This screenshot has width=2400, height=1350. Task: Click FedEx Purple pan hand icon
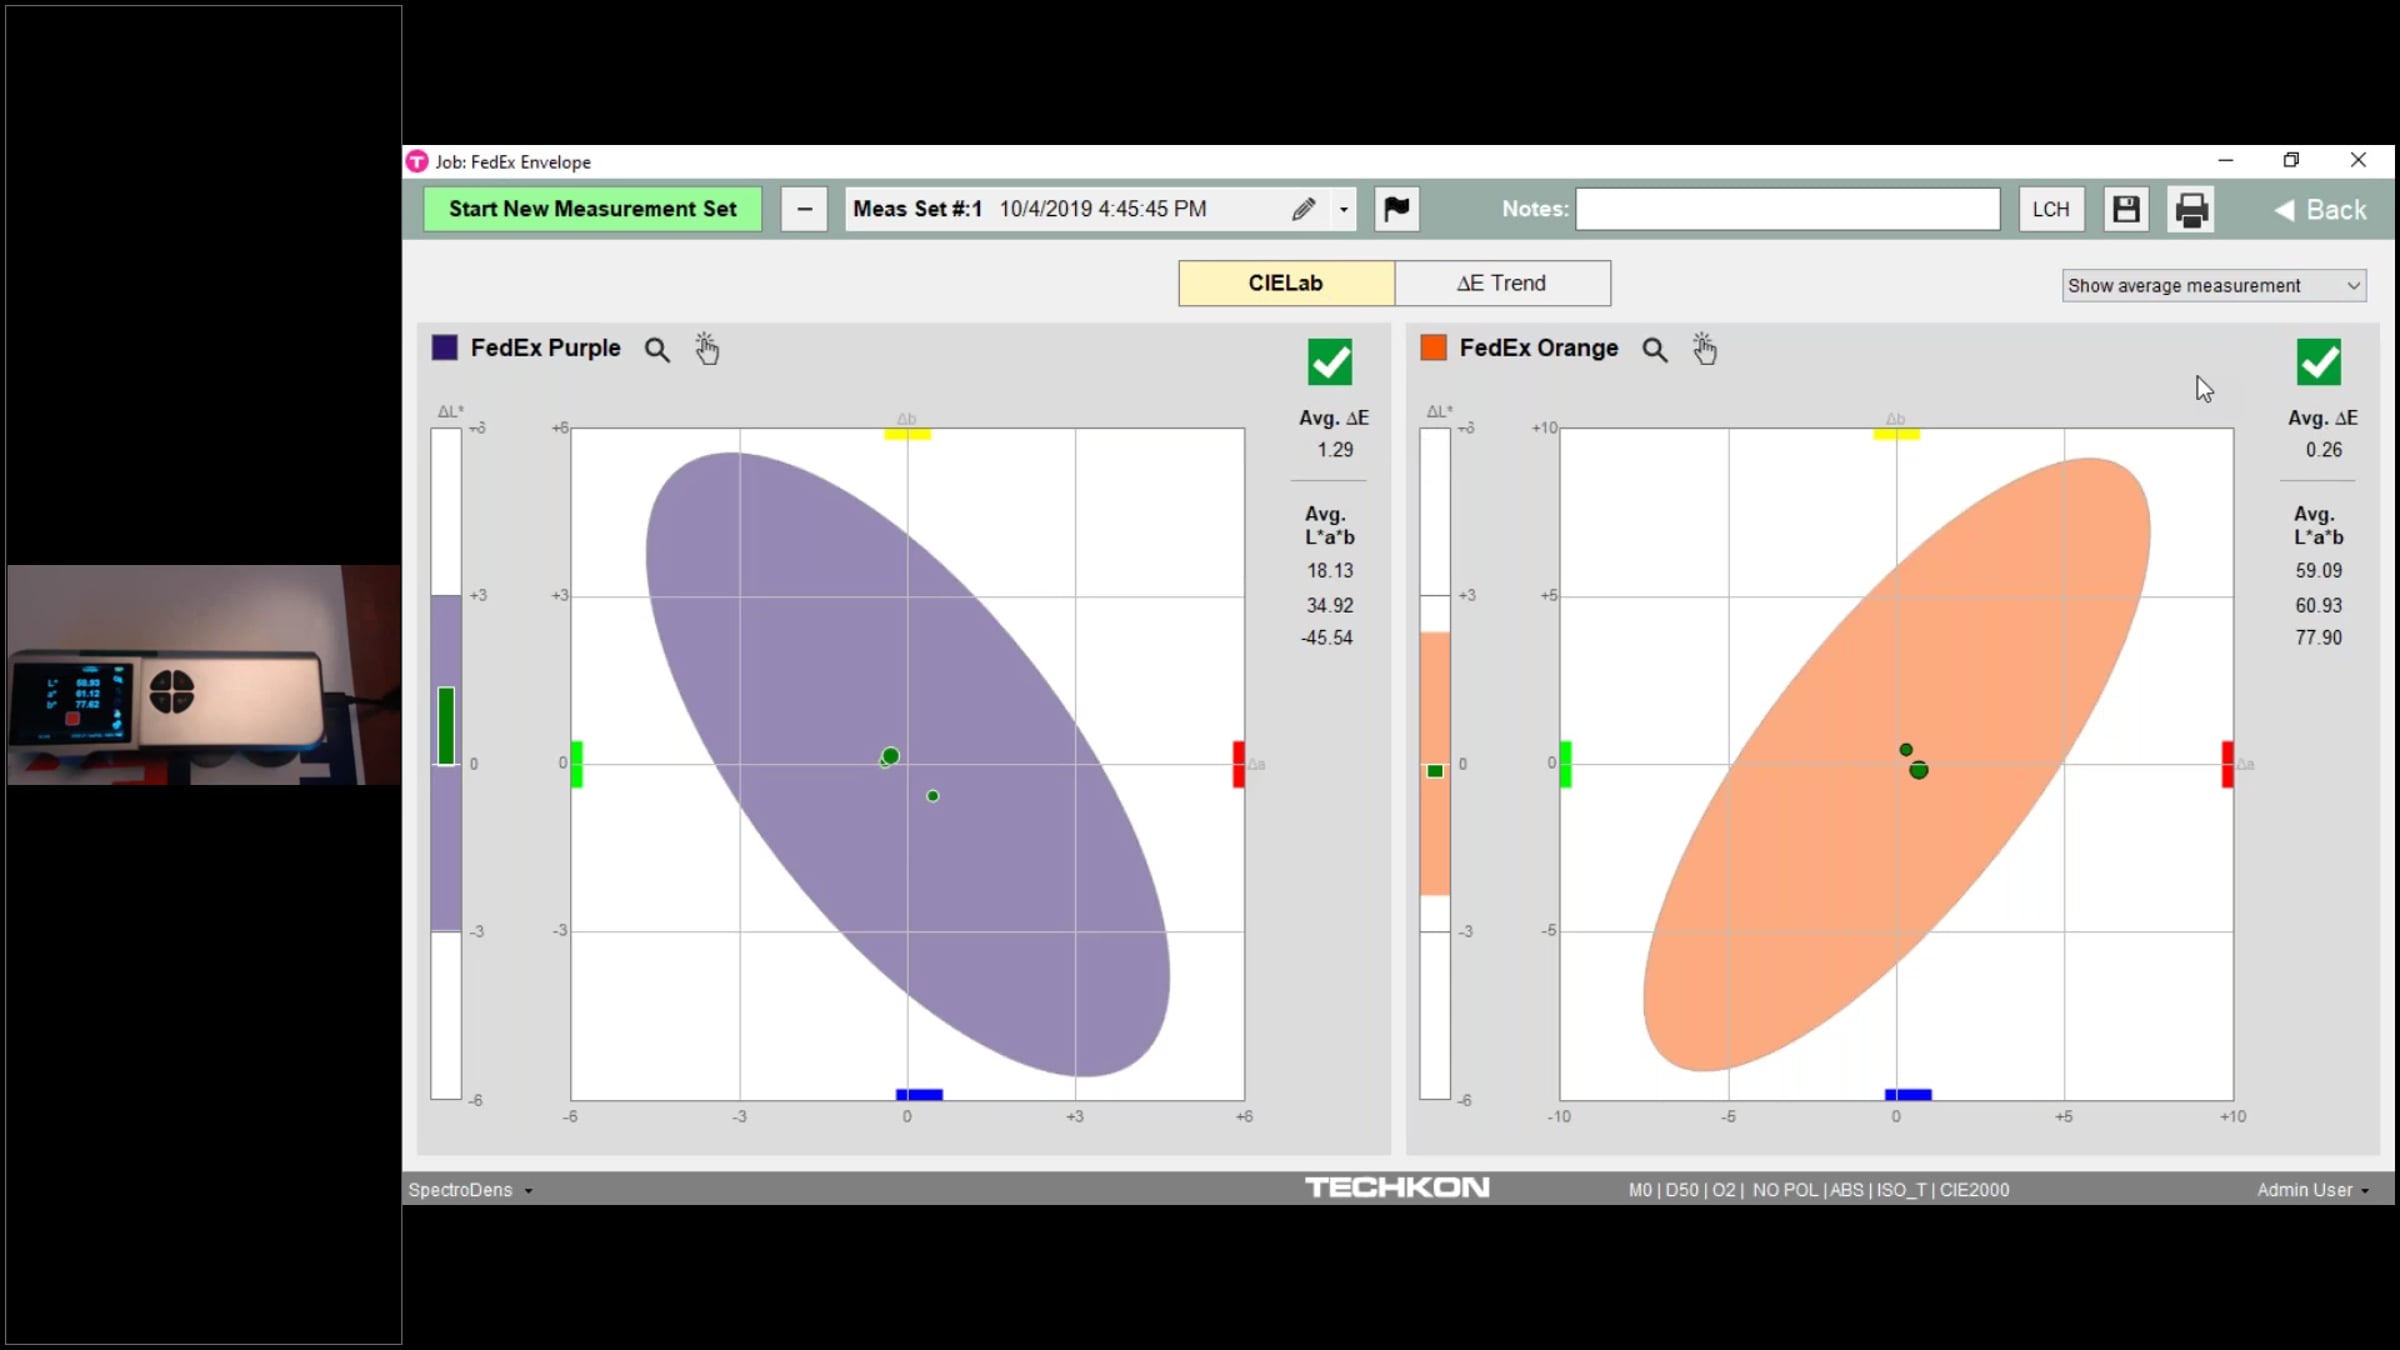[x=707, y=349]
